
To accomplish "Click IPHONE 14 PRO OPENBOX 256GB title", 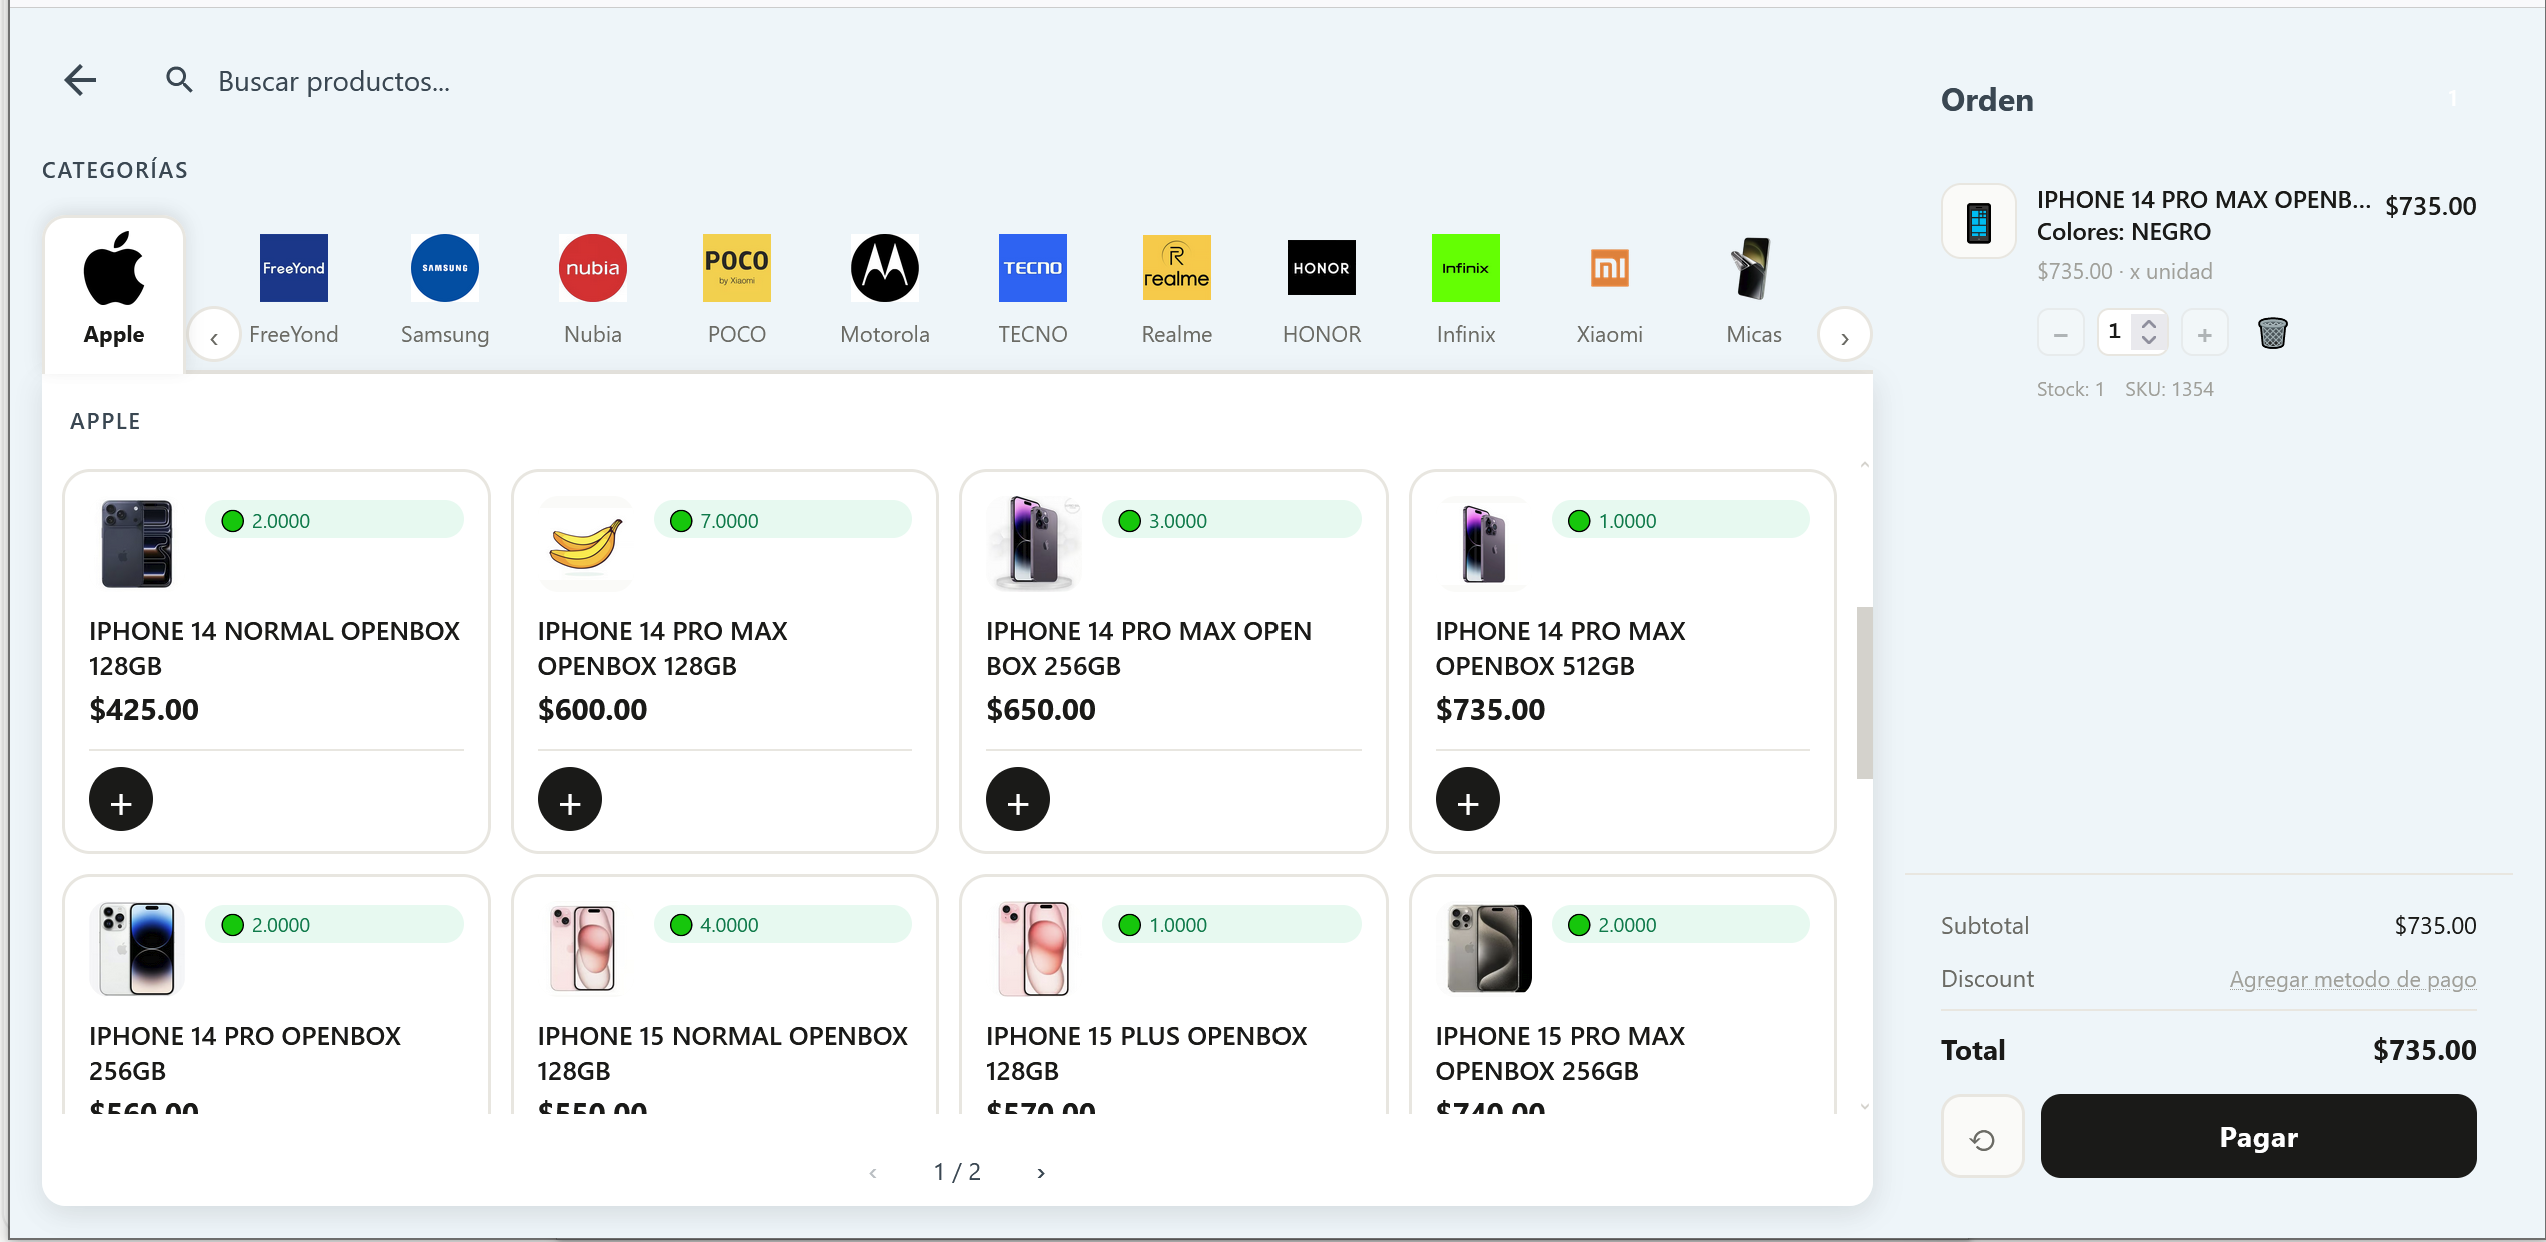I will point(245,1053).
